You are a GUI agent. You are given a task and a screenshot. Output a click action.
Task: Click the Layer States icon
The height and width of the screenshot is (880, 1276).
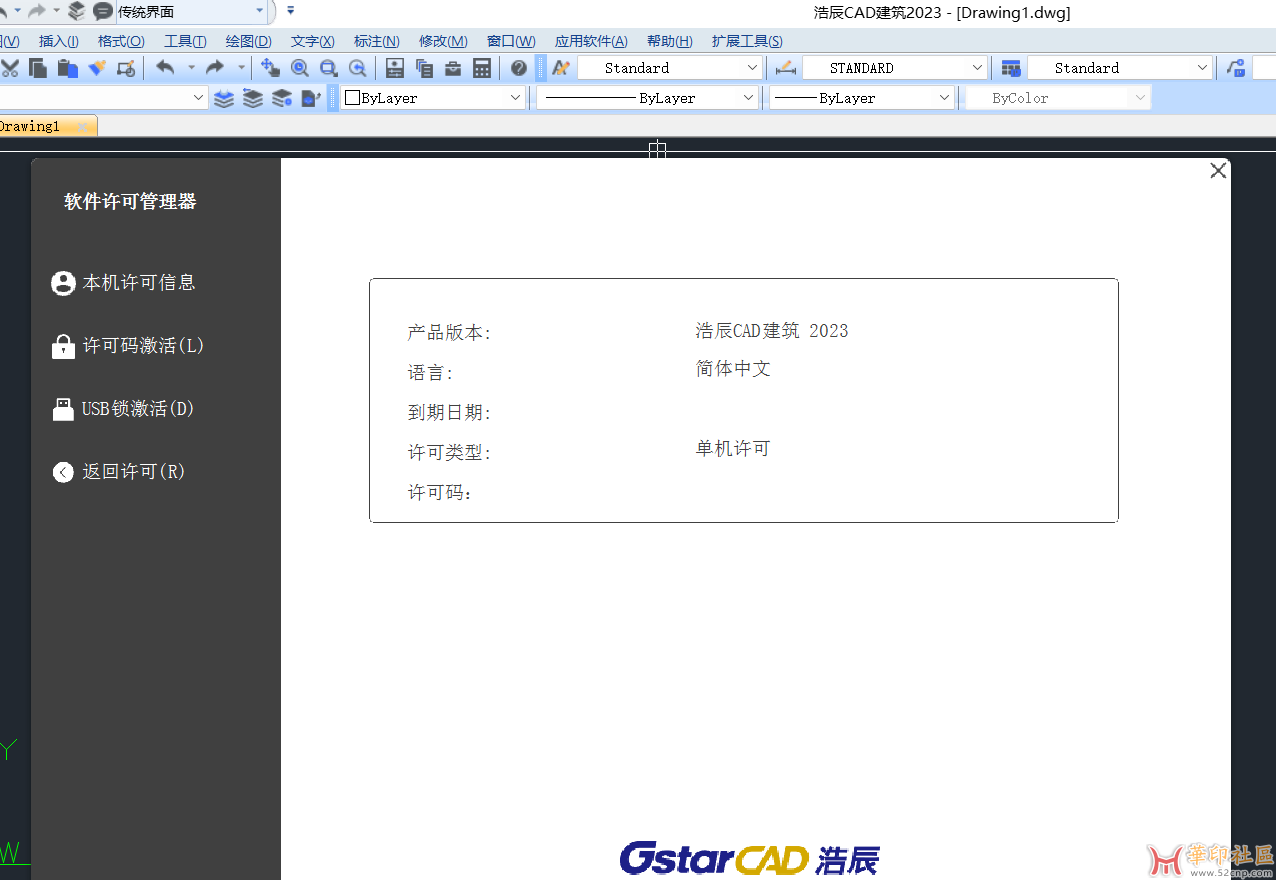tap(282, 98)
